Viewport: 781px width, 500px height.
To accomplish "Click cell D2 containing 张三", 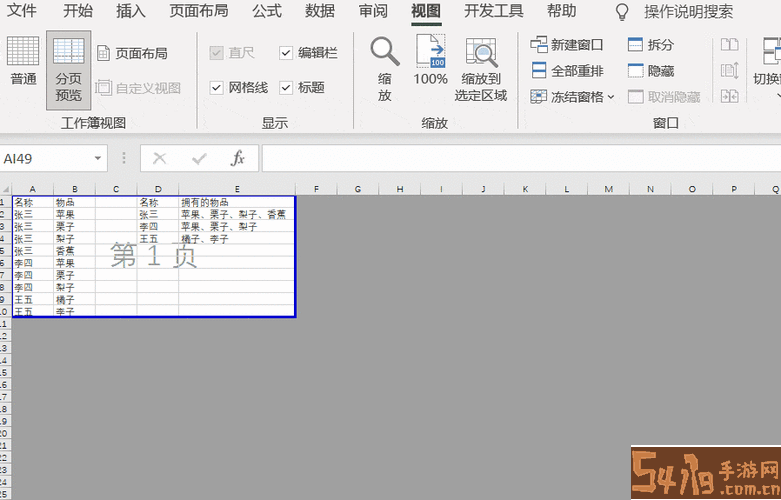I will [x=158, y=215].
